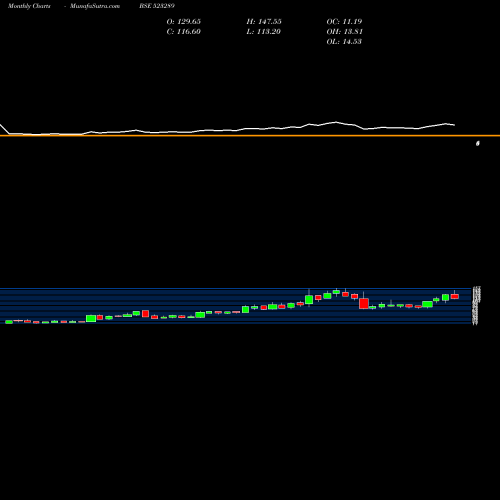The image size is (500, 500).
Task: Select the high value 'H: 147.55'
Action: pos(264,22)
